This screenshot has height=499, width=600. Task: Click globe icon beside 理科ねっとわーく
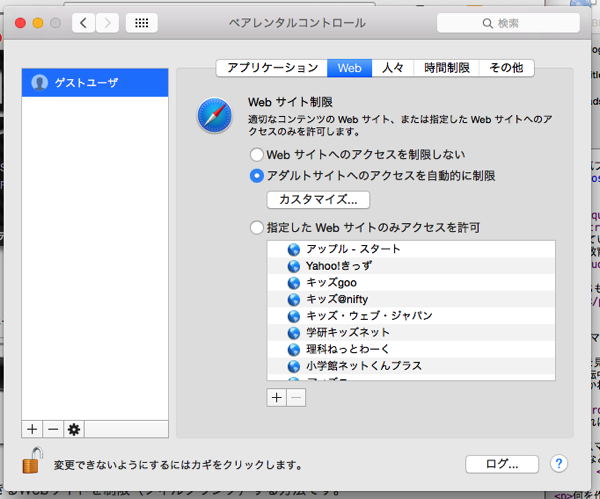(293, 349)
